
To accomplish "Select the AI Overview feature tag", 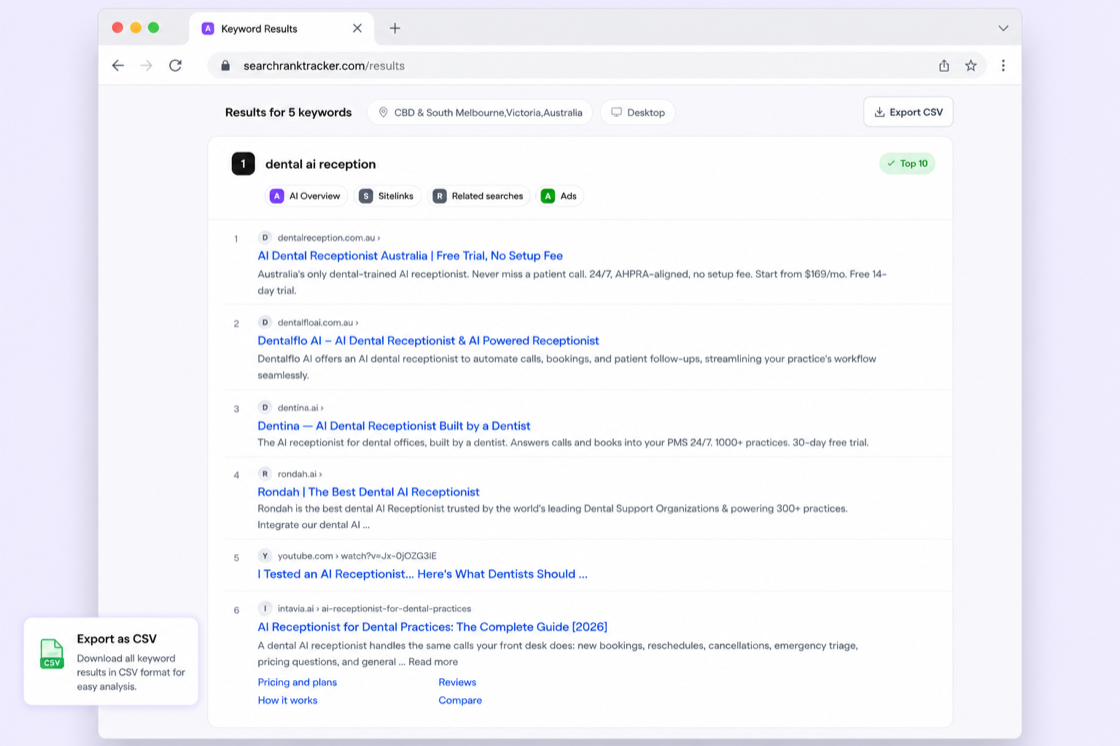I will (306, 196).
